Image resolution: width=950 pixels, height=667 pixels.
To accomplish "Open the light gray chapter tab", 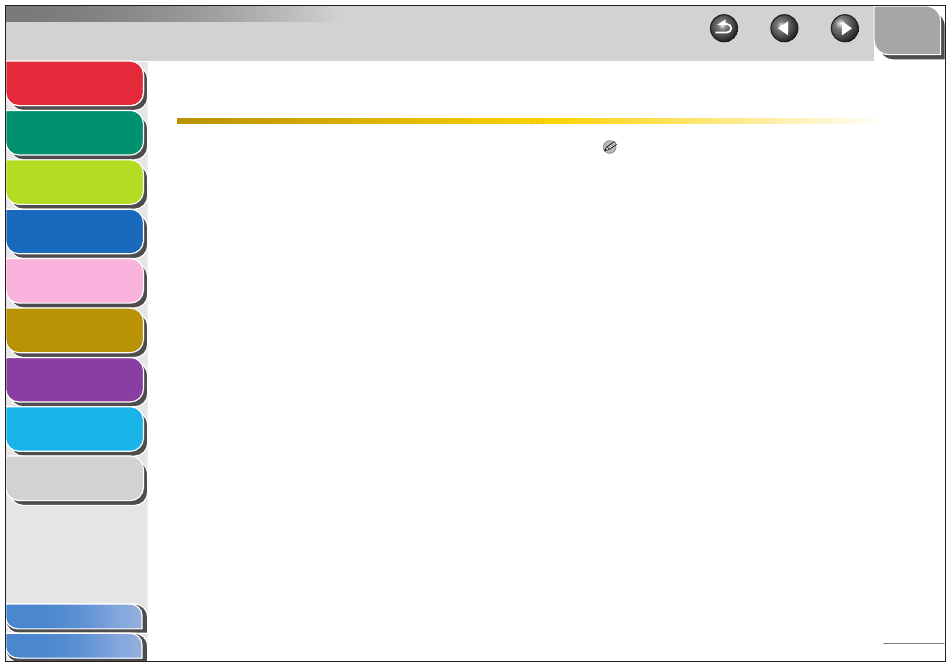I will (75, 479).
